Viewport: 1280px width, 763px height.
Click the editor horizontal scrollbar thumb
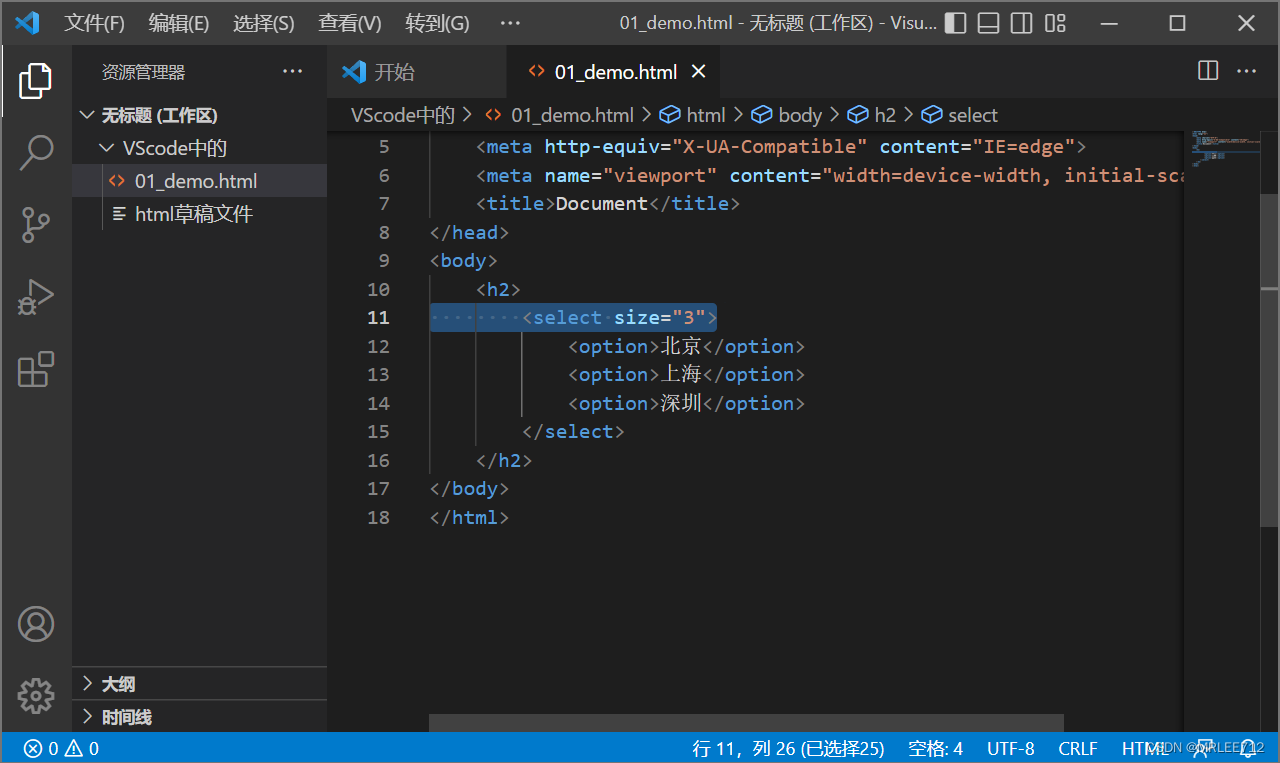pos(747,722)
